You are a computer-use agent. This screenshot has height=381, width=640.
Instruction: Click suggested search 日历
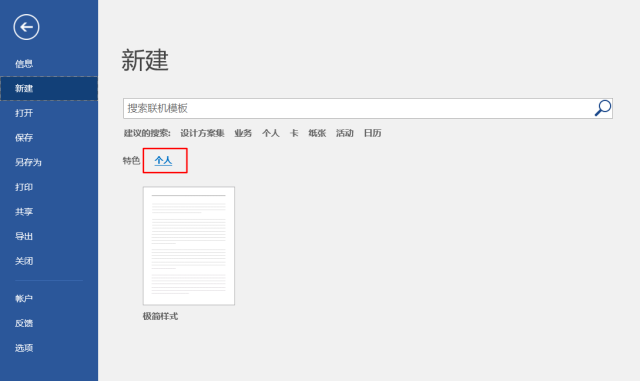[x=372, y=133]
